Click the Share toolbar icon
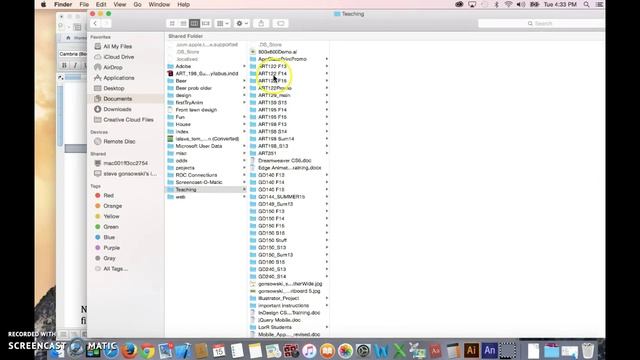 point(261,24)
